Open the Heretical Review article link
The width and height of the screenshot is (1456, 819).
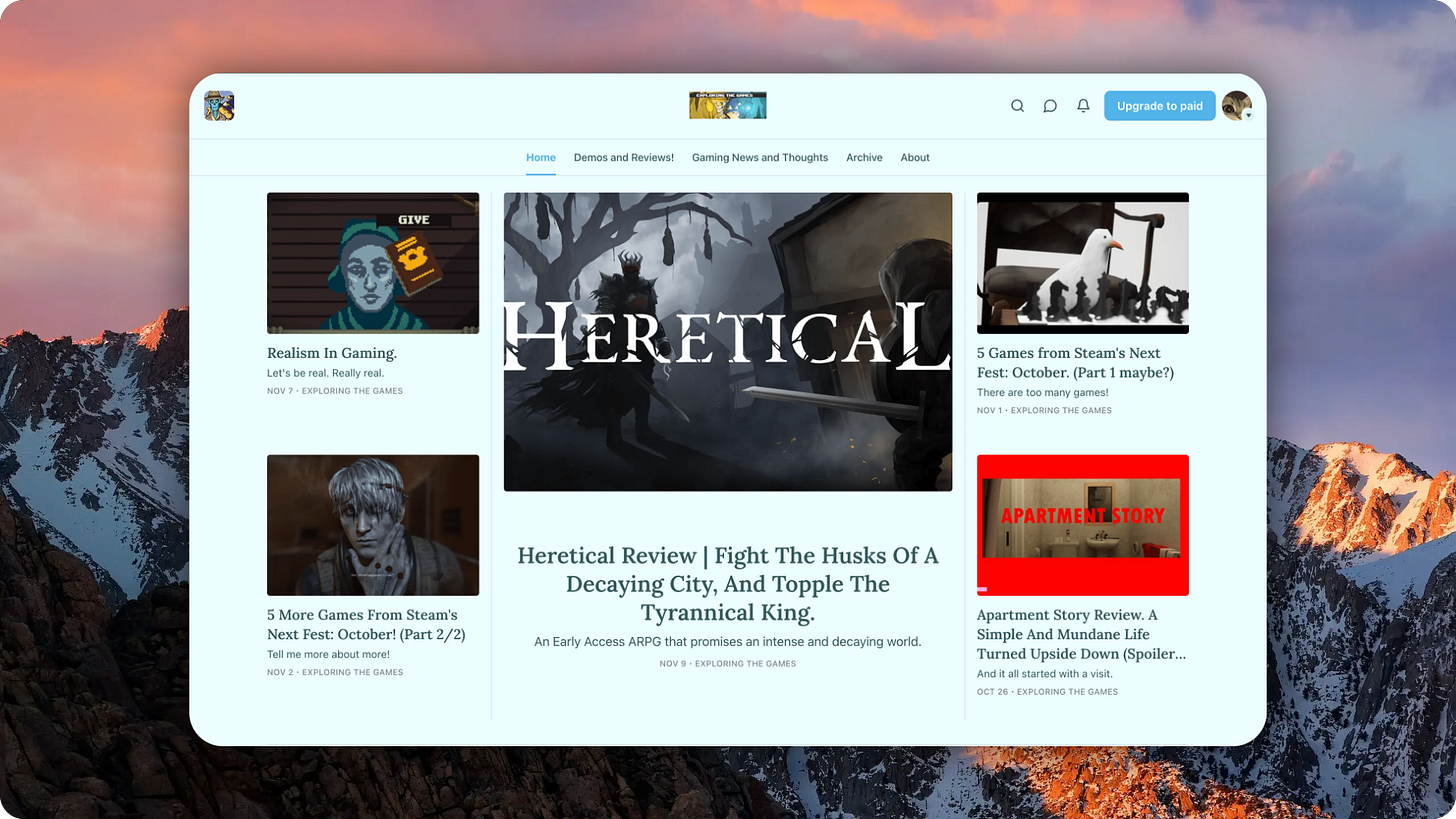click(727, 584)
